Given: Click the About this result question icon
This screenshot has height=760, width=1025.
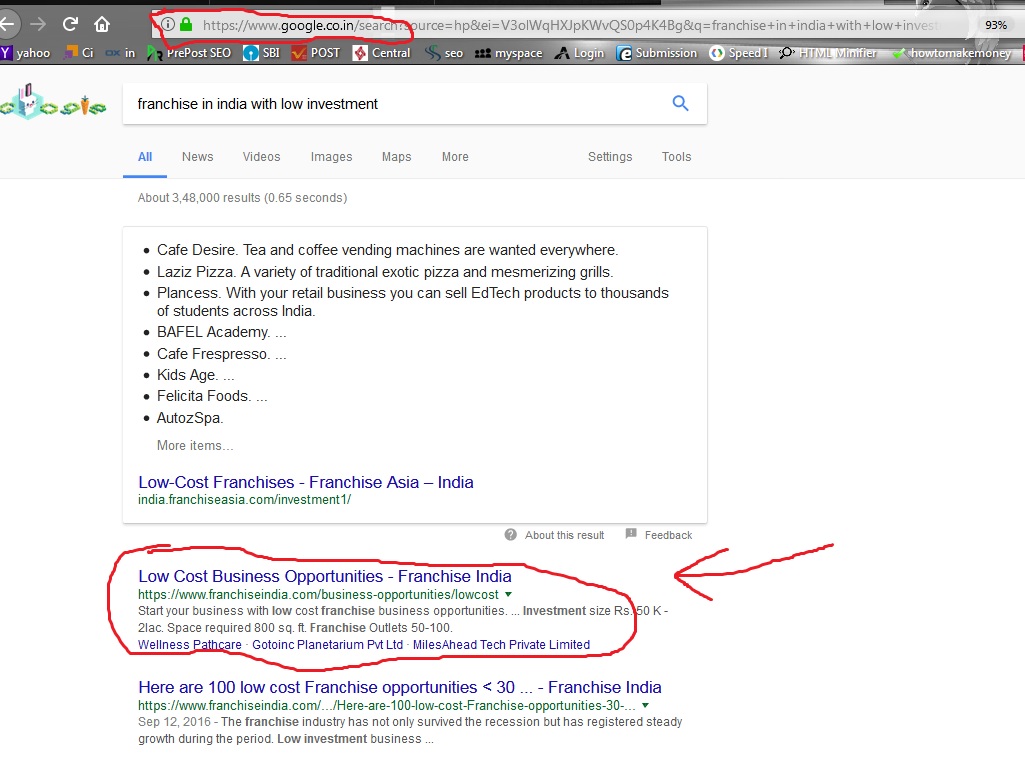Looking at the screenshot, I should click(x=511, y=535).
